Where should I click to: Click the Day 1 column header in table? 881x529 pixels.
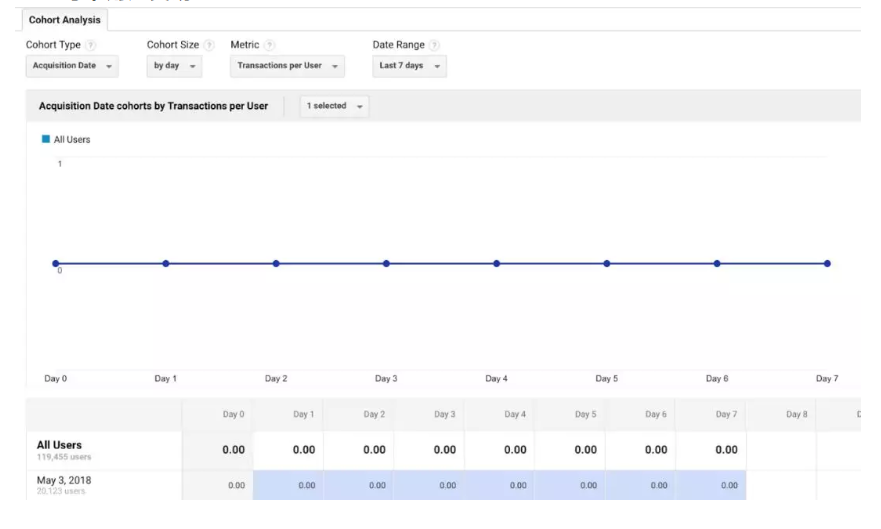coord(303,414)
